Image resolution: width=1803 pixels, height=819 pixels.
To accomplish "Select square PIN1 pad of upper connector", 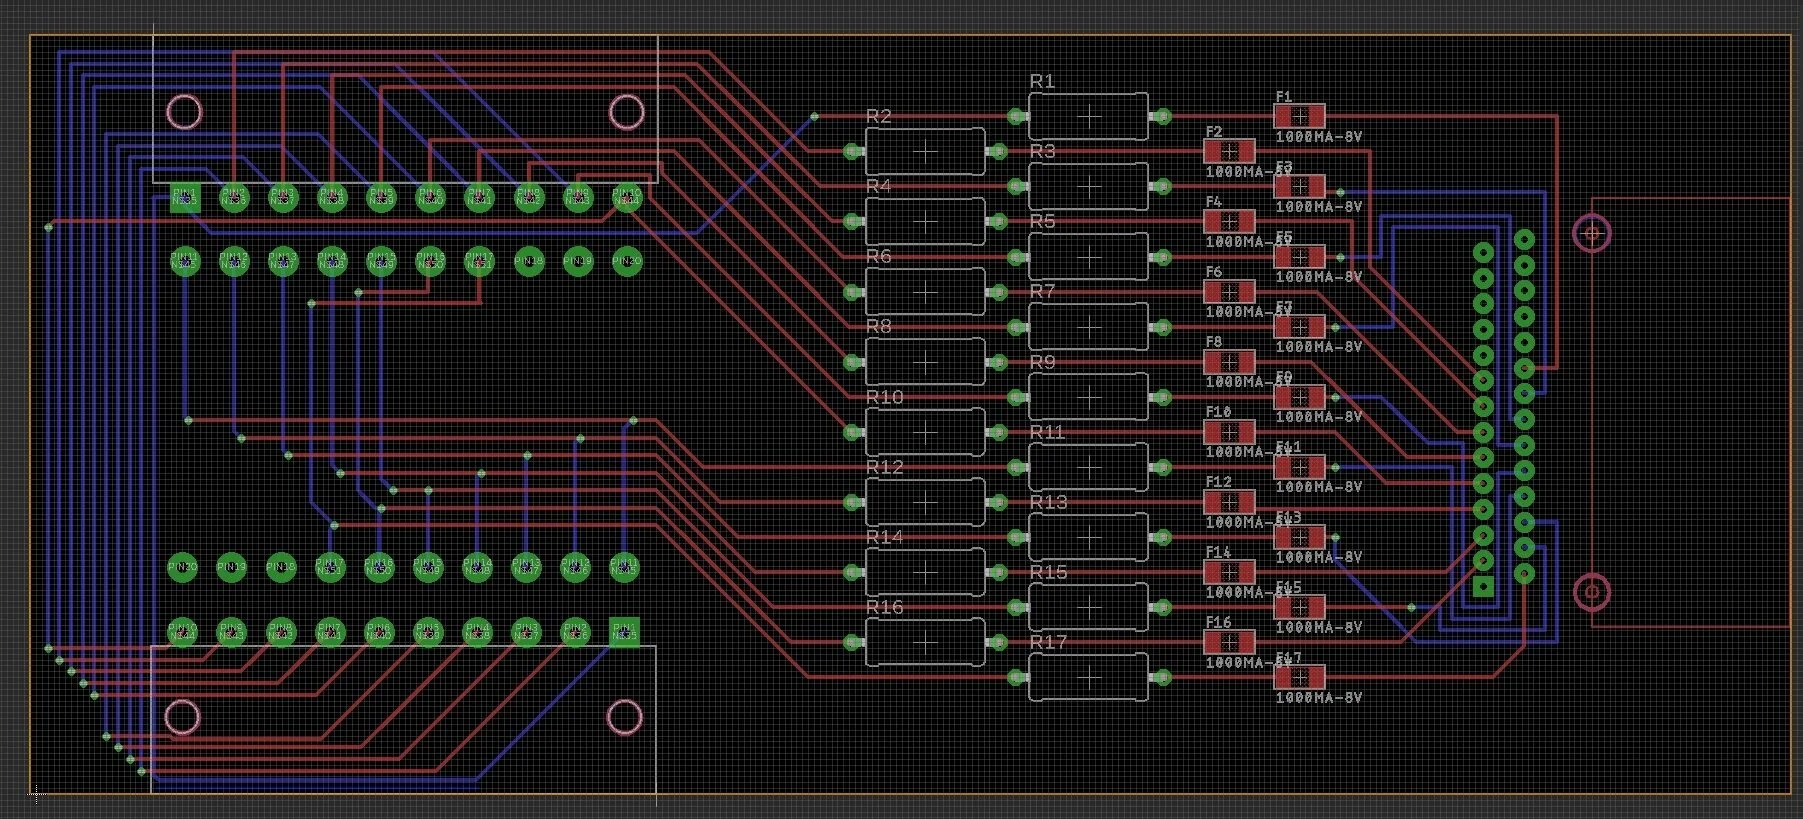I will pyautogui.click(x=184, y=197).
